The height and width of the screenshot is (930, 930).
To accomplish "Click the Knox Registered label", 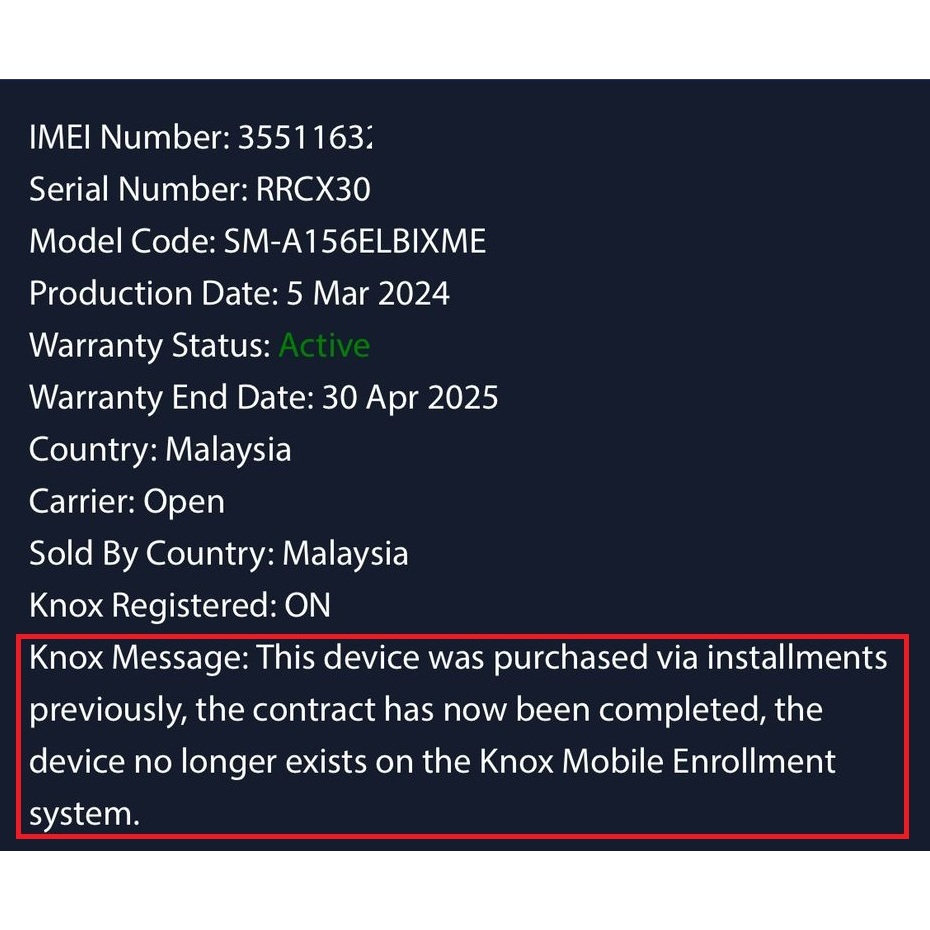I will click(x=152, y=605).
